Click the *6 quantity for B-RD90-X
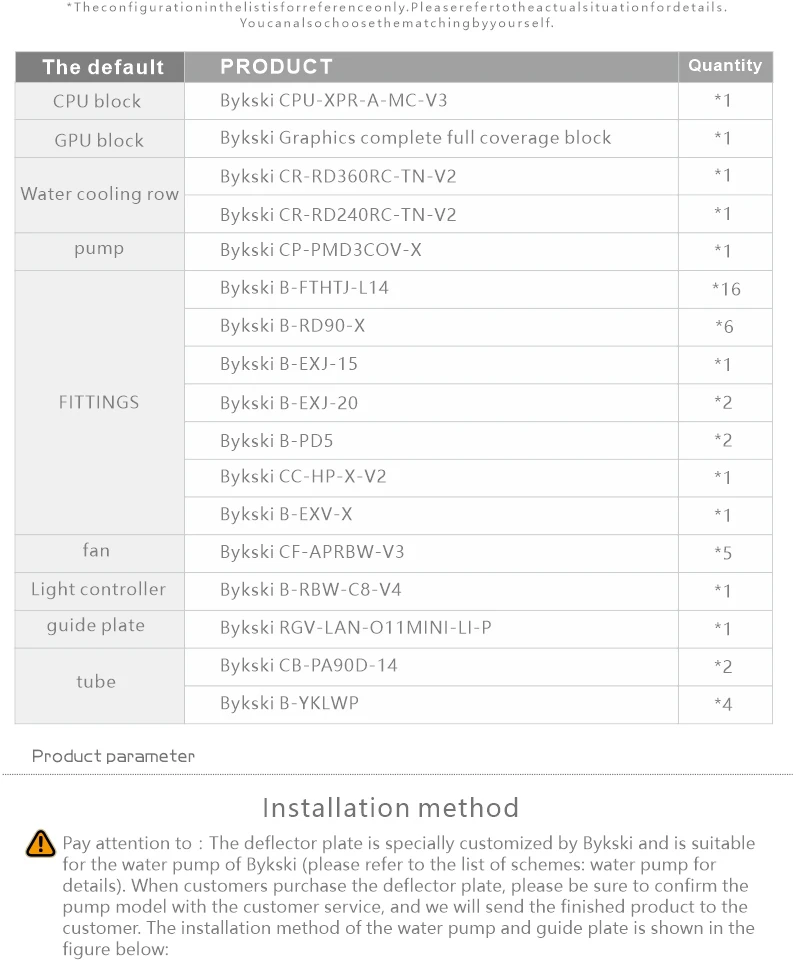Screen dimensions: 796x965 pos(724,327)
